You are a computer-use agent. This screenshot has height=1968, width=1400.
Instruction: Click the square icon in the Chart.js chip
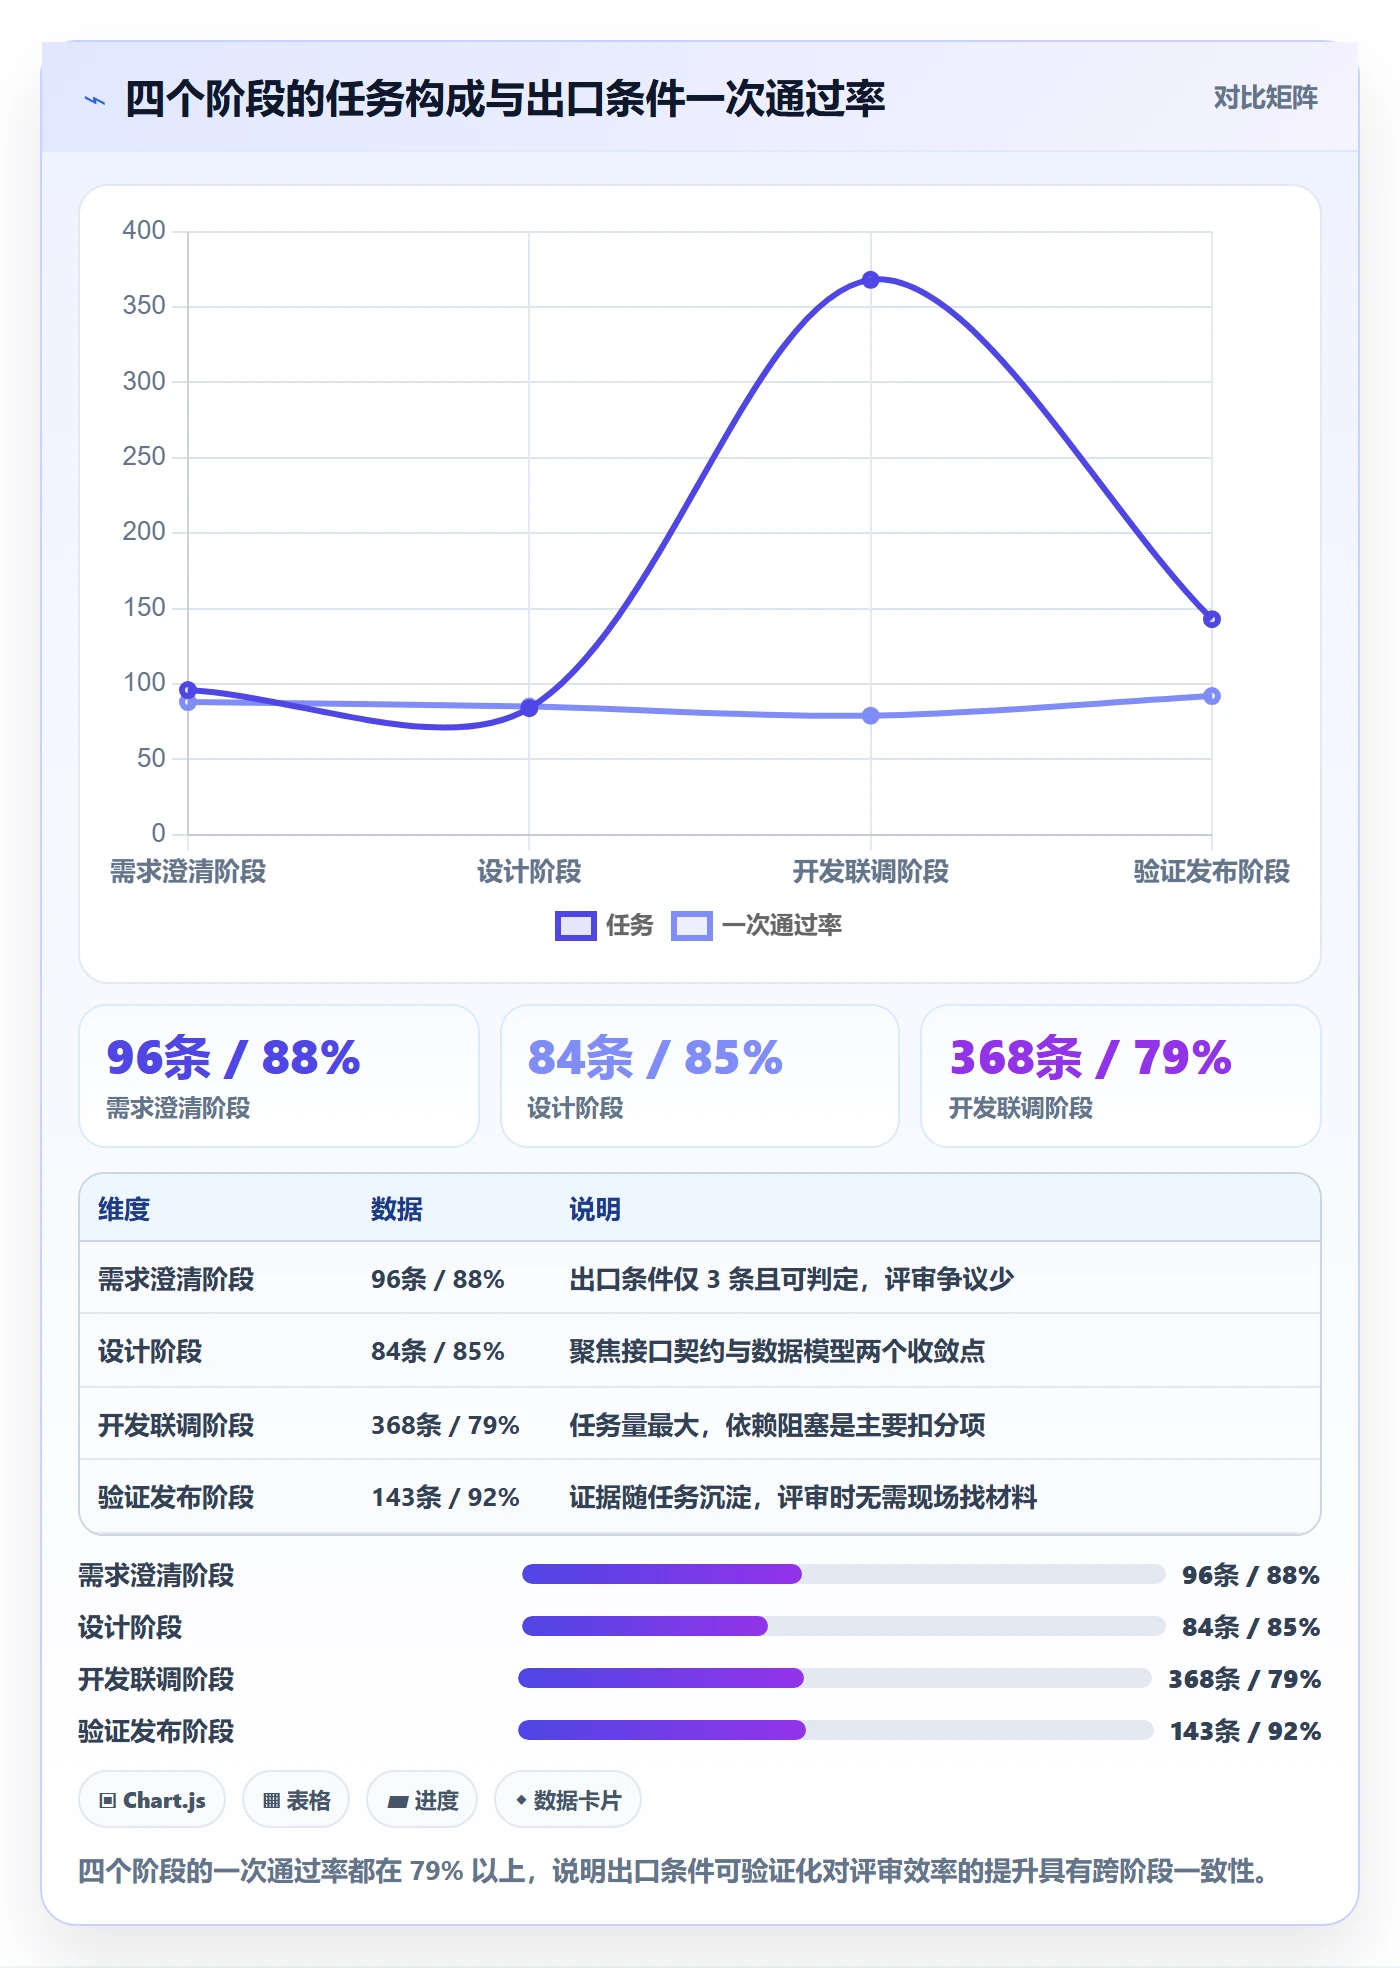click(x=108, y=1801)
